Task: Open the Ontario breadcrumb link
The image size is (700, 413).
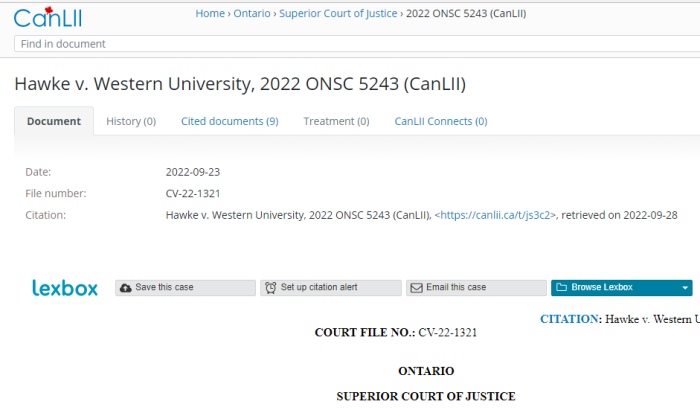Action: (252, 13)
